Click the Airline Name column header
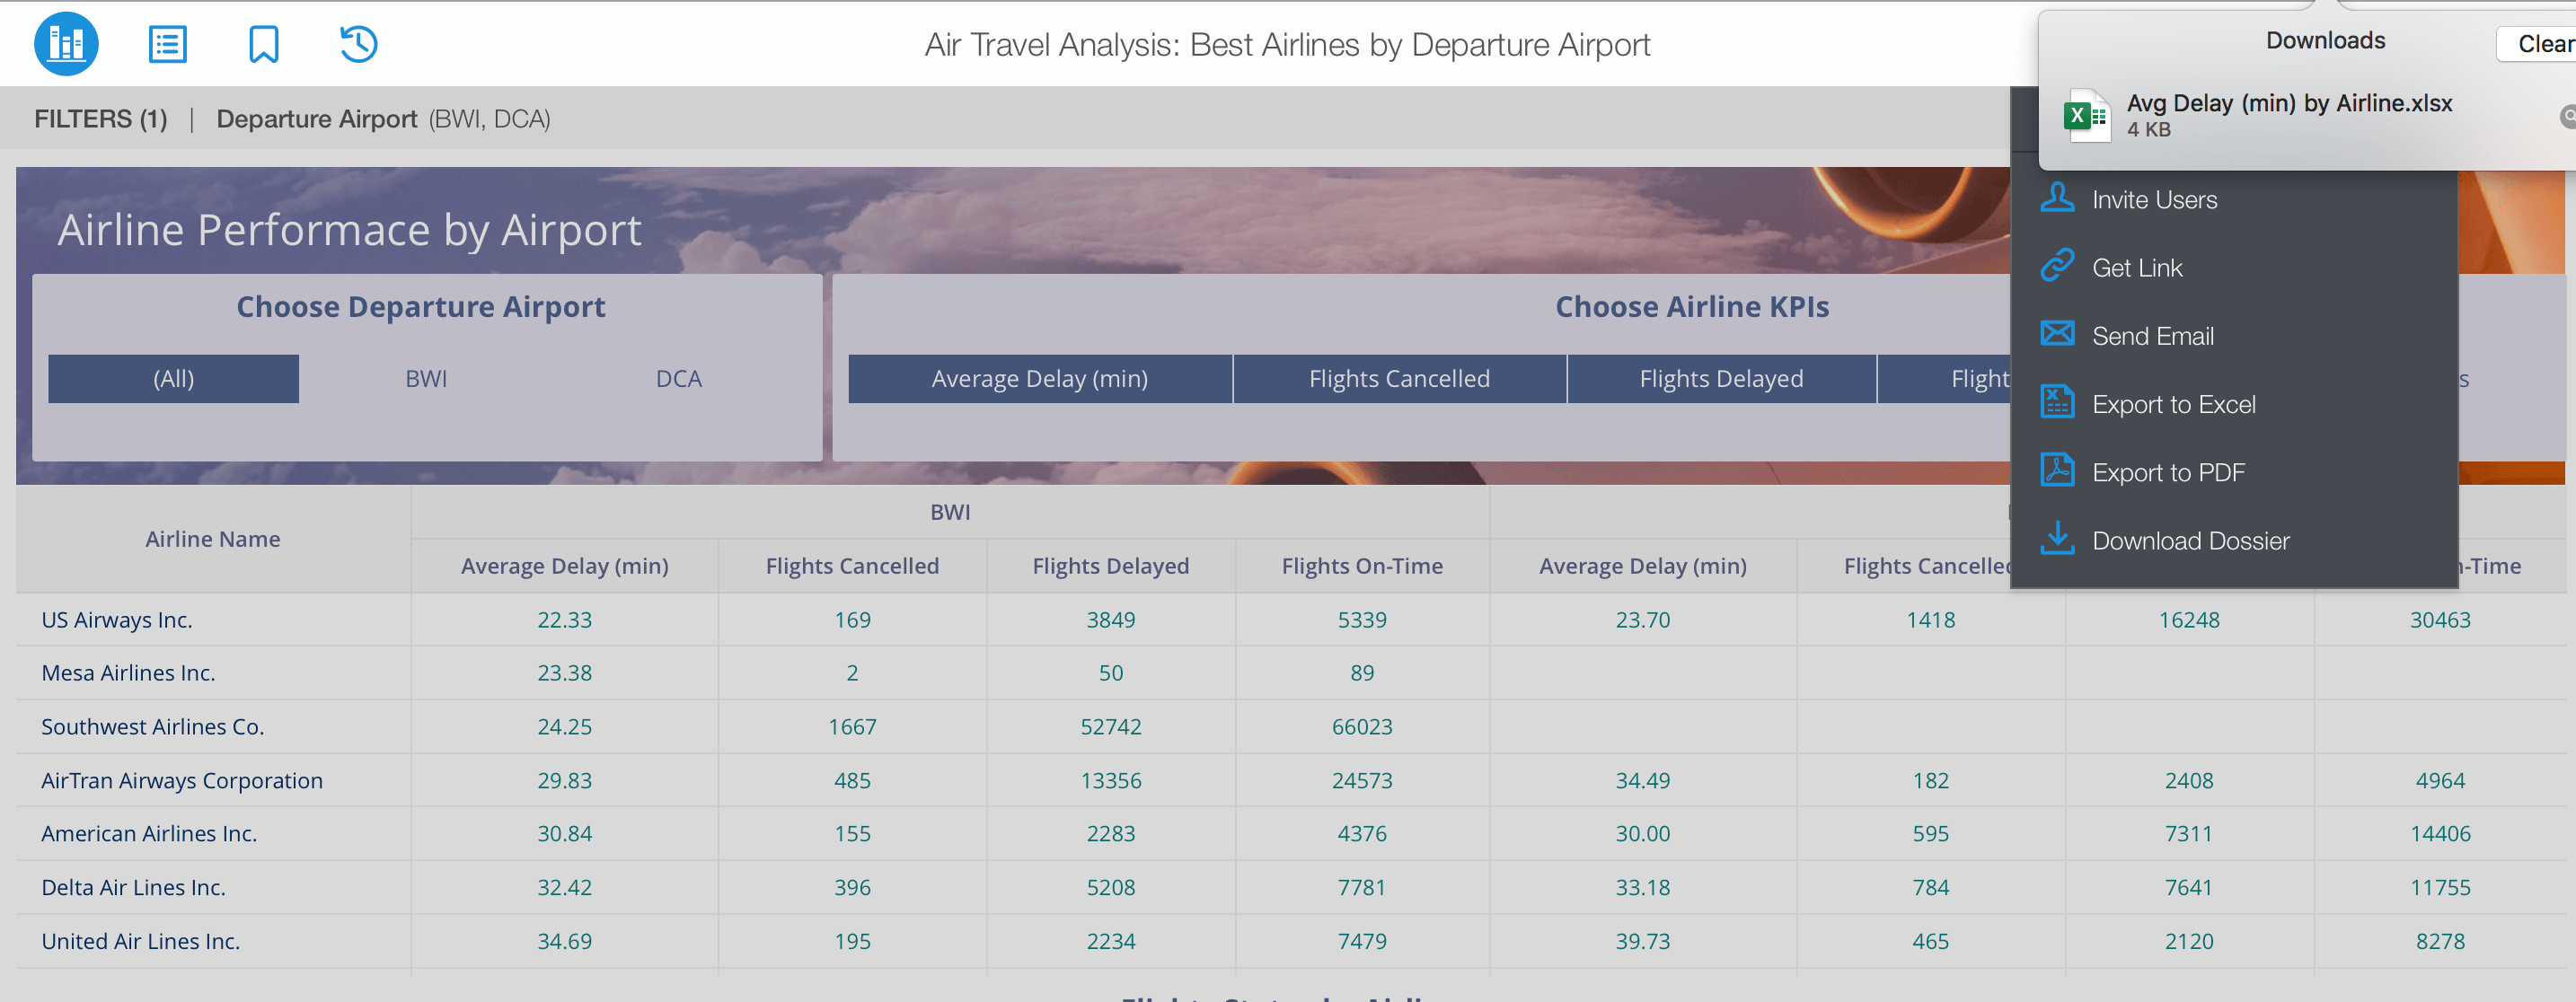 [x=213, y=539]
